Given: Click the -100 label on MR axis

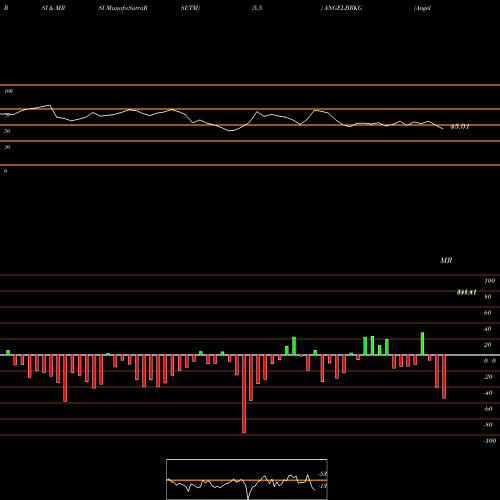Looking at the screenshot, I should pyautogui.click(x=490, y=441).
